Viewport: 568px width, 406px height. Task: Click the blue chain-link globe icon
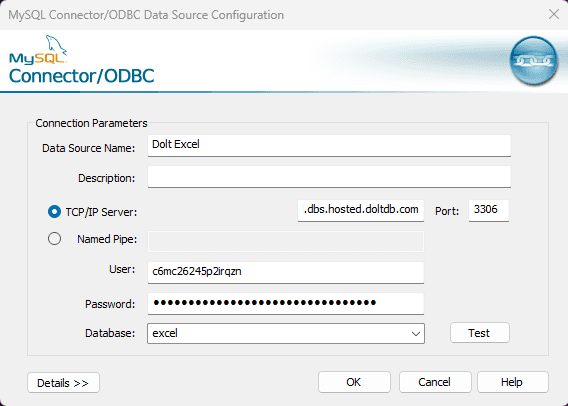pyautogui.click(x=534, y=60)
